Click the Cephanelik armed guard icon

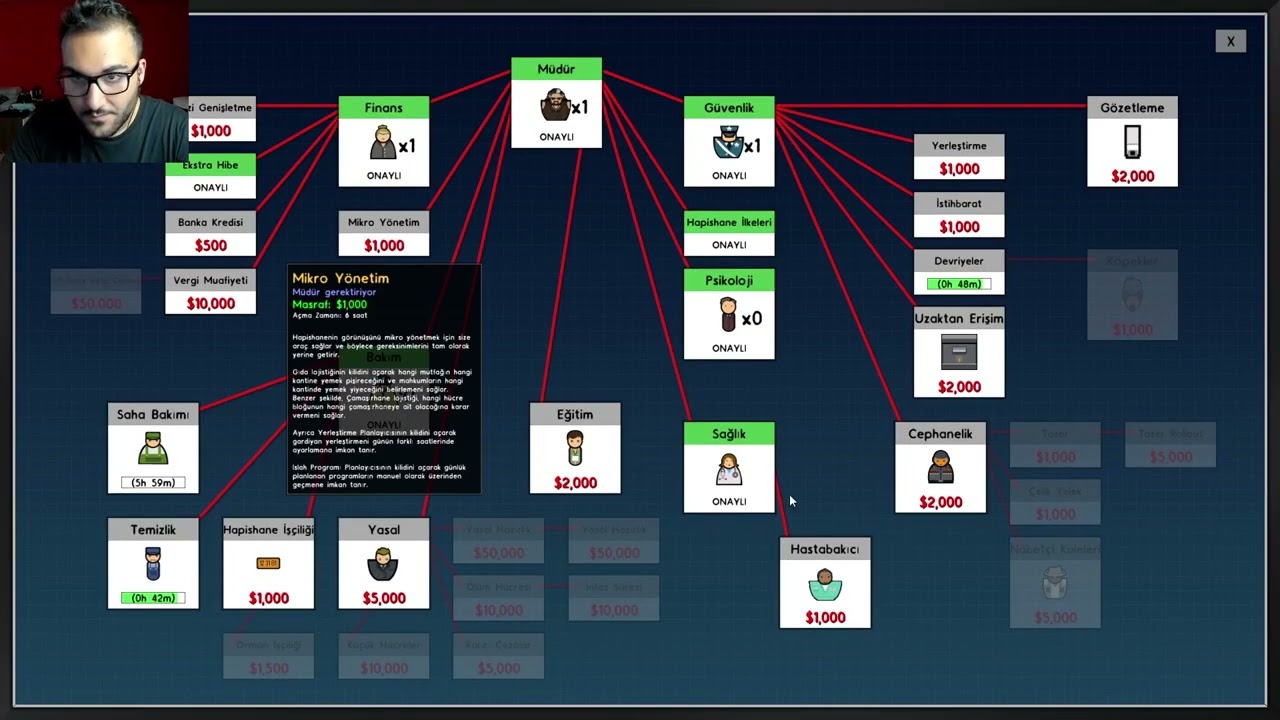(x=940, y=468)
